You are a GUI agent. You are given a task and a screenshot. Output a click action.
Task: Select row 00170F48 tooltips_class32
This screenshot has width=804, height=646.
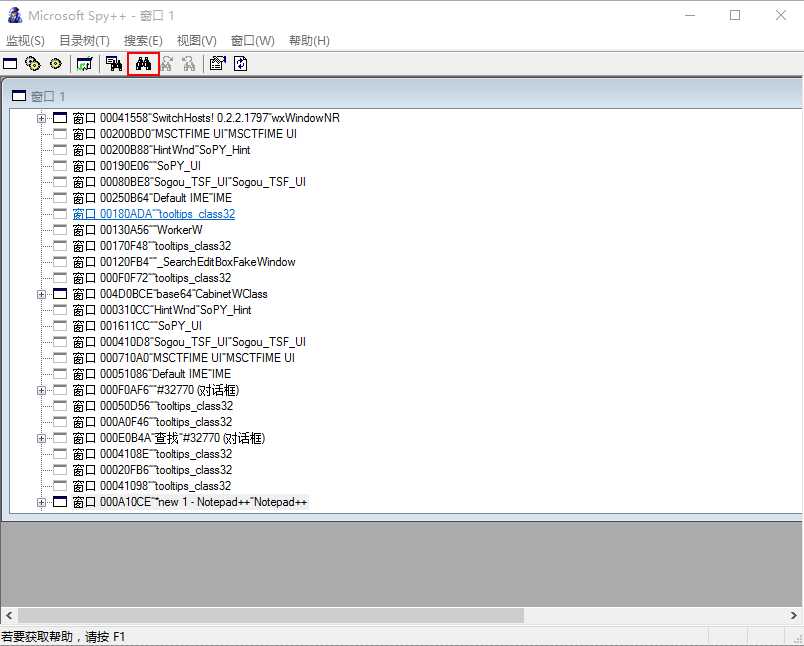point(152,246)
